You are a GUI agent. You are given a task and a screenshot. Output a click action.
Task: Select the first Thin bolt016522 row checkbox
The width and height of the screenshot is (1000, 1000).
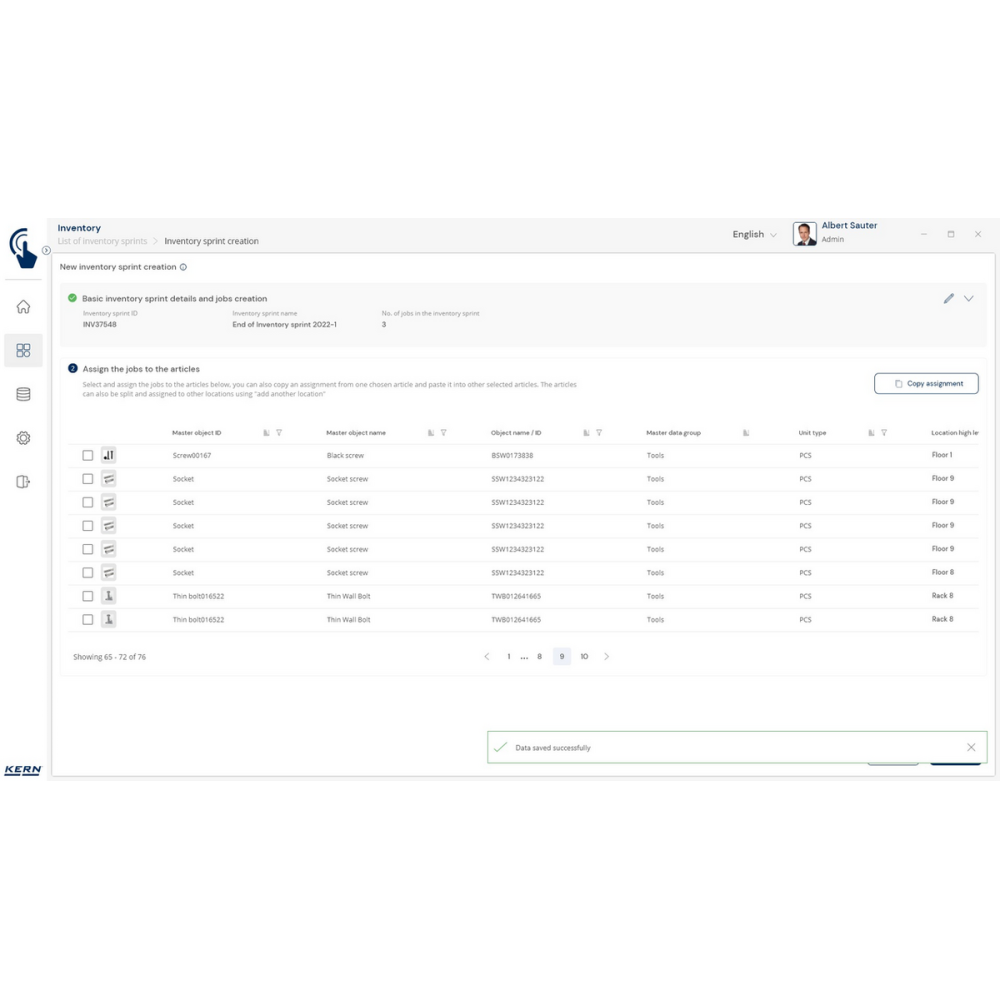click(x=88, y=596)
